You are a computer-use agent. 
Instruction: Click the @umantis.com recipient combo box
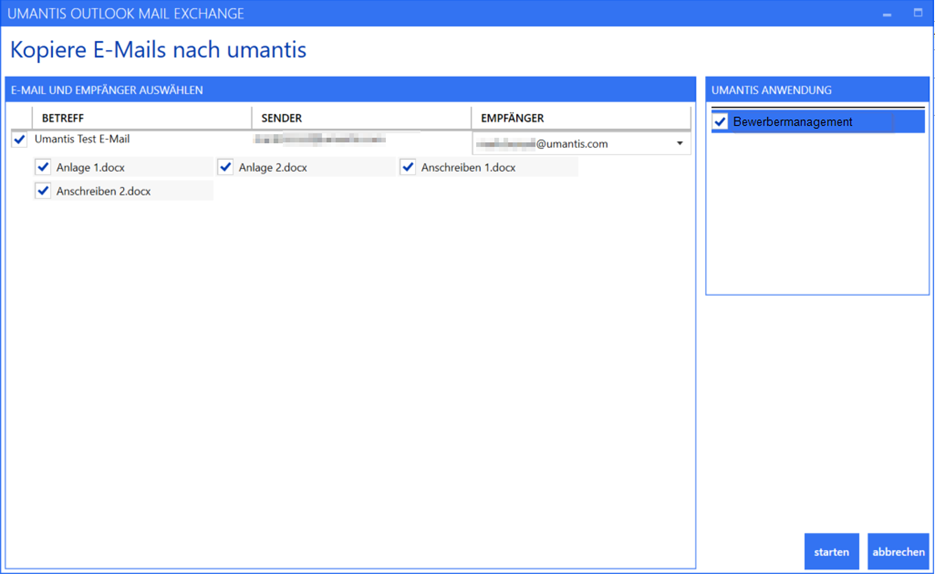pos(572,144)
